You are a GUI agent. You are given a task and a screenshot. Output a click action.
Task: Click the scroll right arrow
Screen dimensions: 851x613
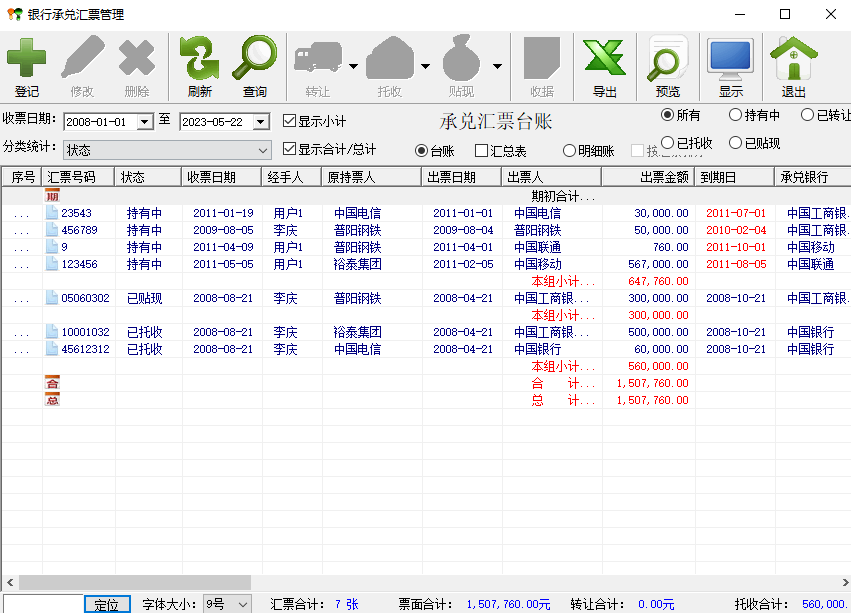point(844,583)
